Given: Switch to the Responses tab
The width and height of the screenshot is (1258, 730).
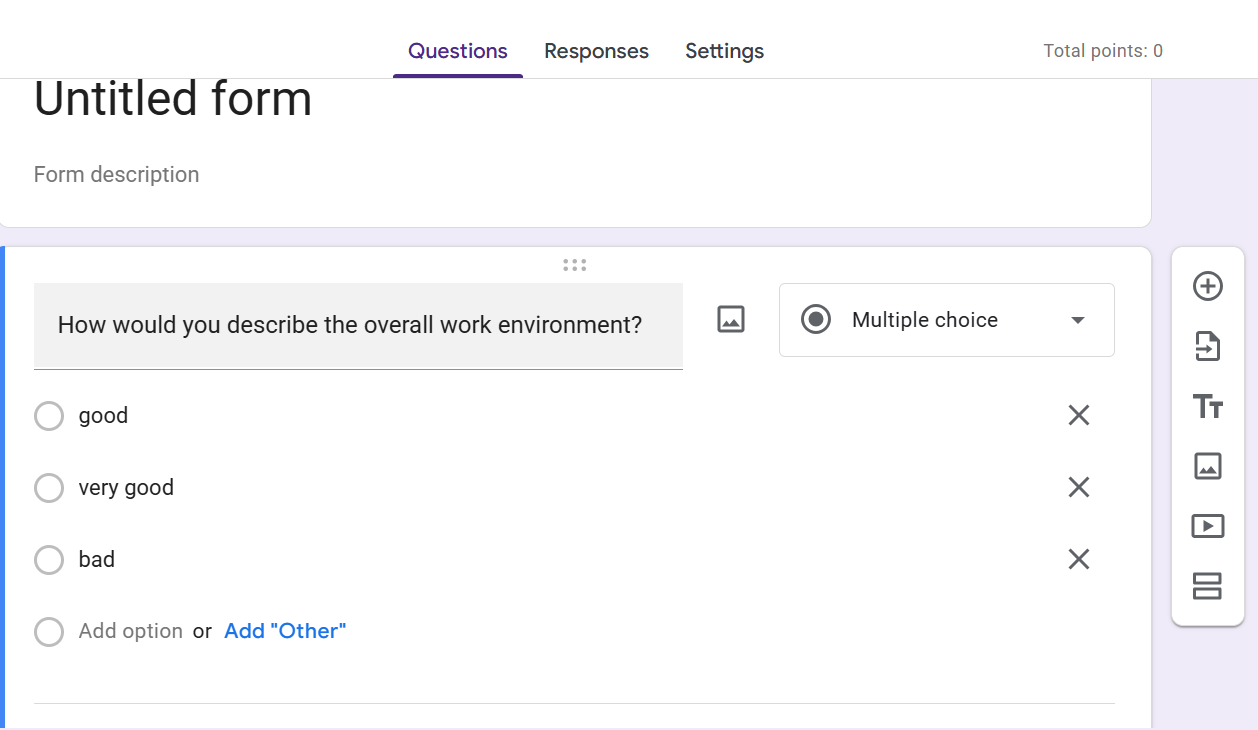Looking at the screenshot, I should (596, 51).
